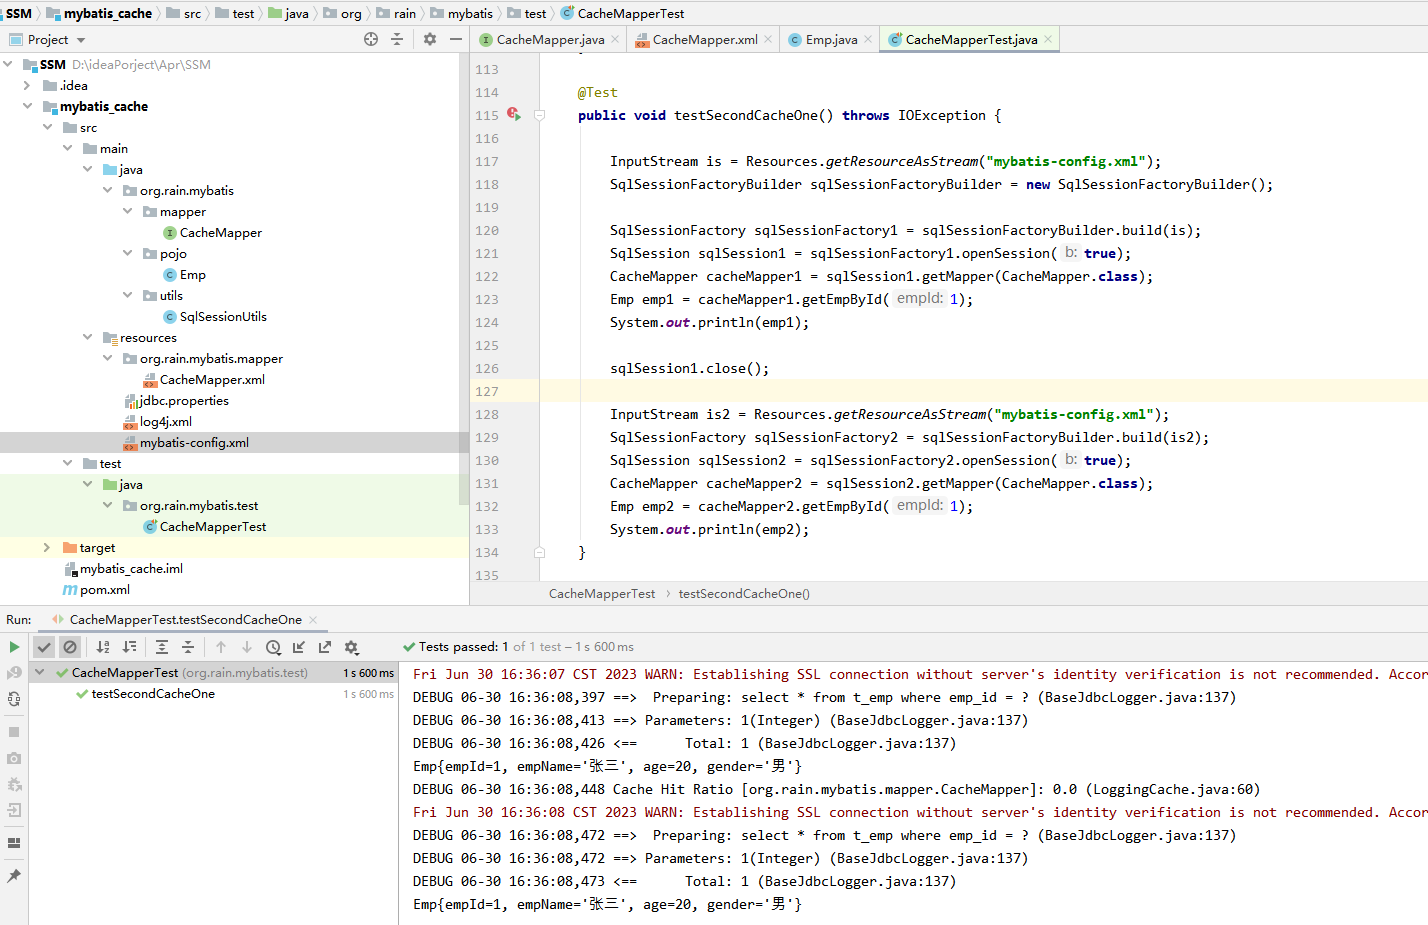Screen dimensions: 1428x925
Task: Click CacheMapperTest in the editor bottom breadcrumb
Action: pos(602,593)
